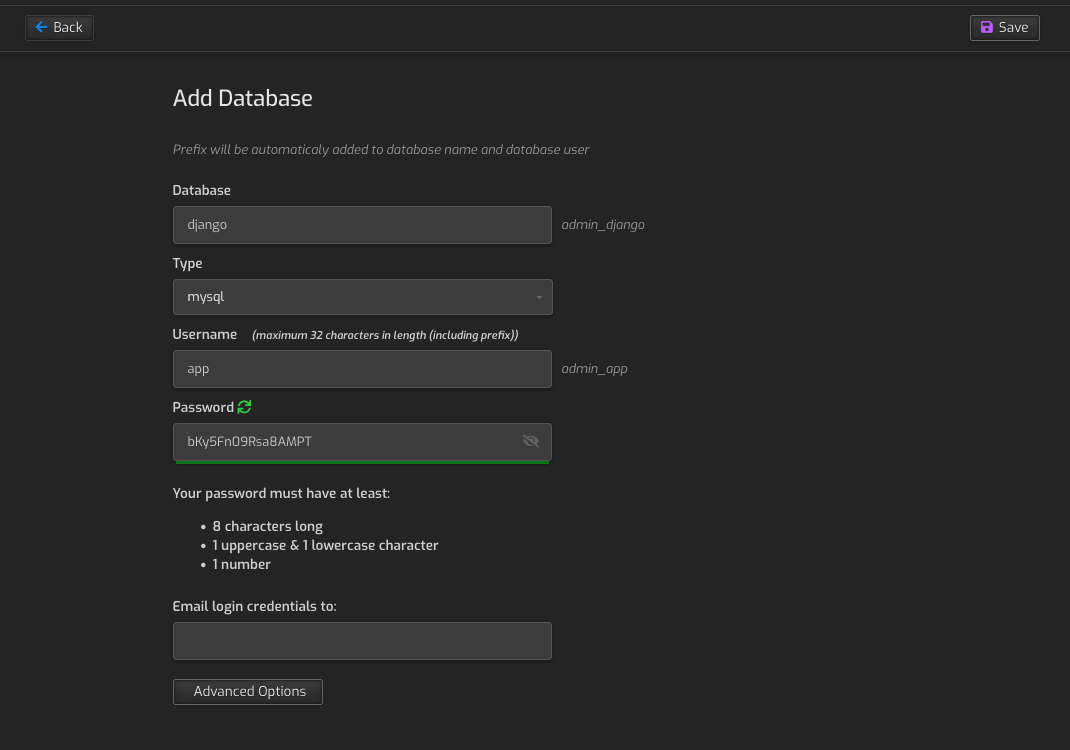Click the floppy disk icon in Save
This screenshot has height=750, width=1070.
(987, 28)
